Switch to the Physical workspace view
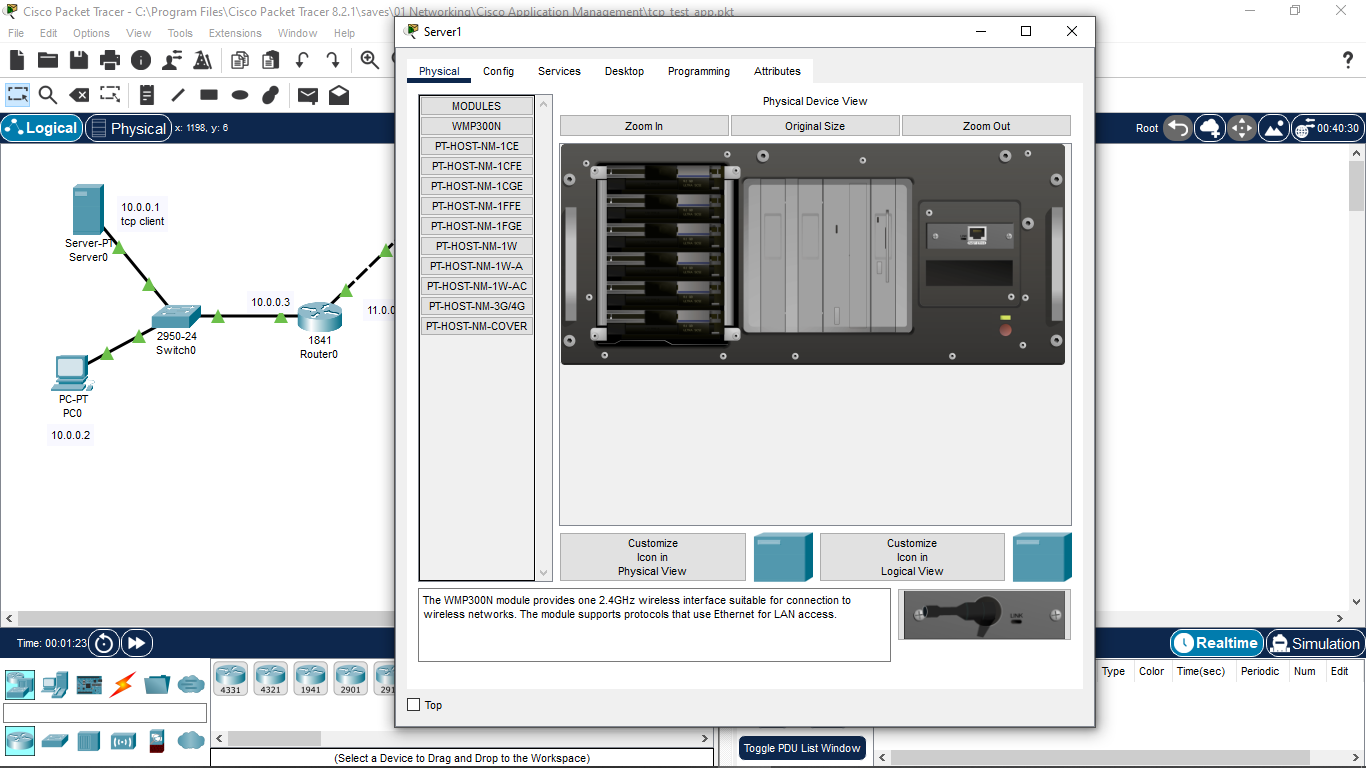 (127, 128)
